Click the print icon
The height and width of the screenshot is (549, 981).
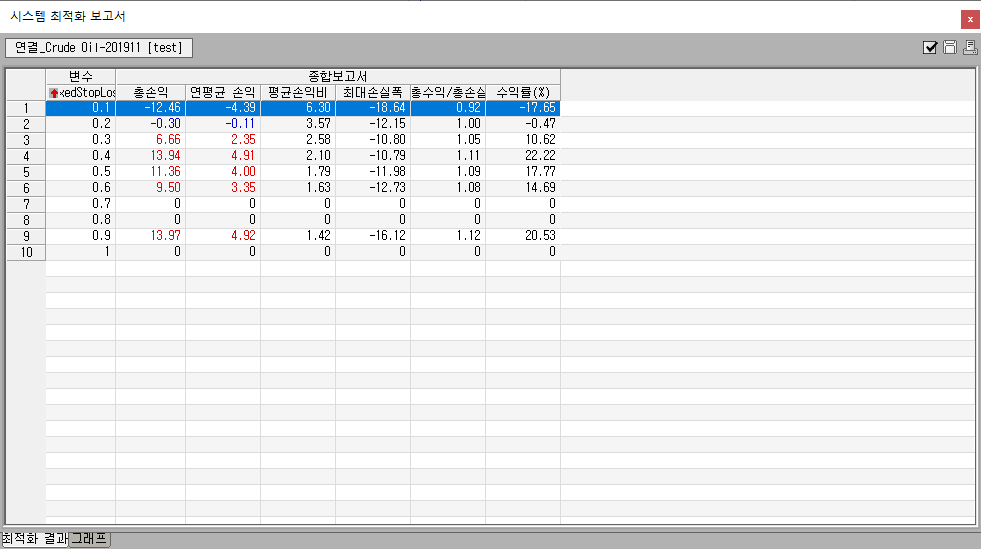968,48
